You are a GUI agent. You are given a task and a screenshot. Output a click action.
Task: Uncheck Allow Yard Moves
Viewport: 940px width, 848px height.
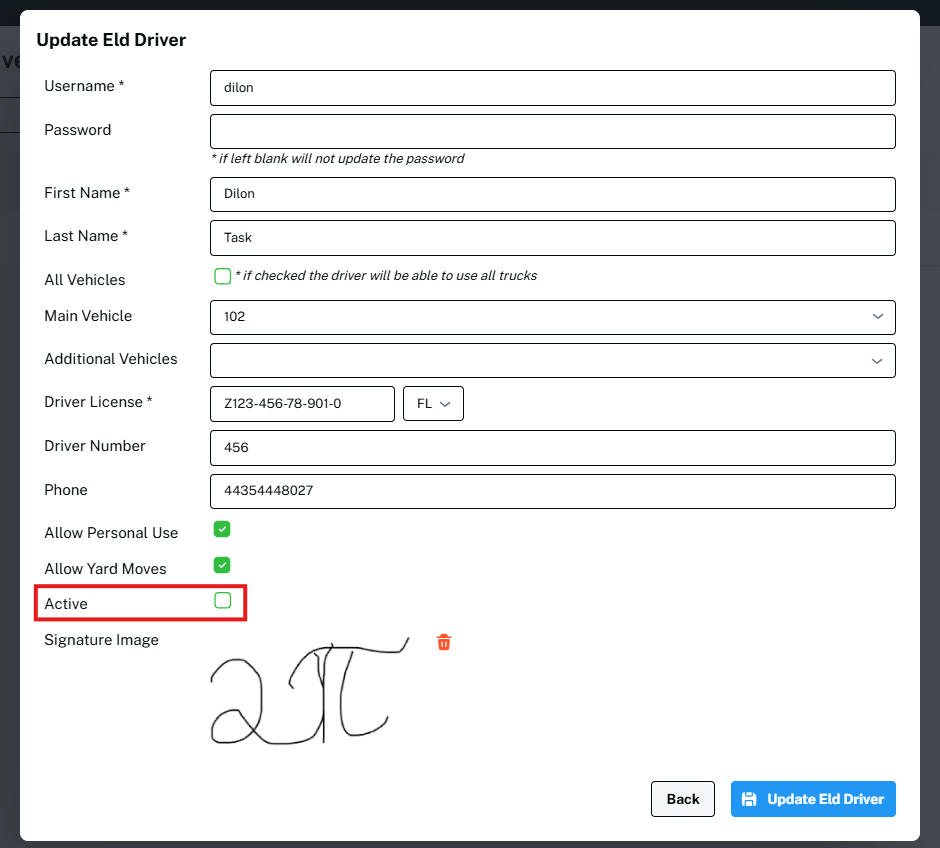tap(223, 565)
